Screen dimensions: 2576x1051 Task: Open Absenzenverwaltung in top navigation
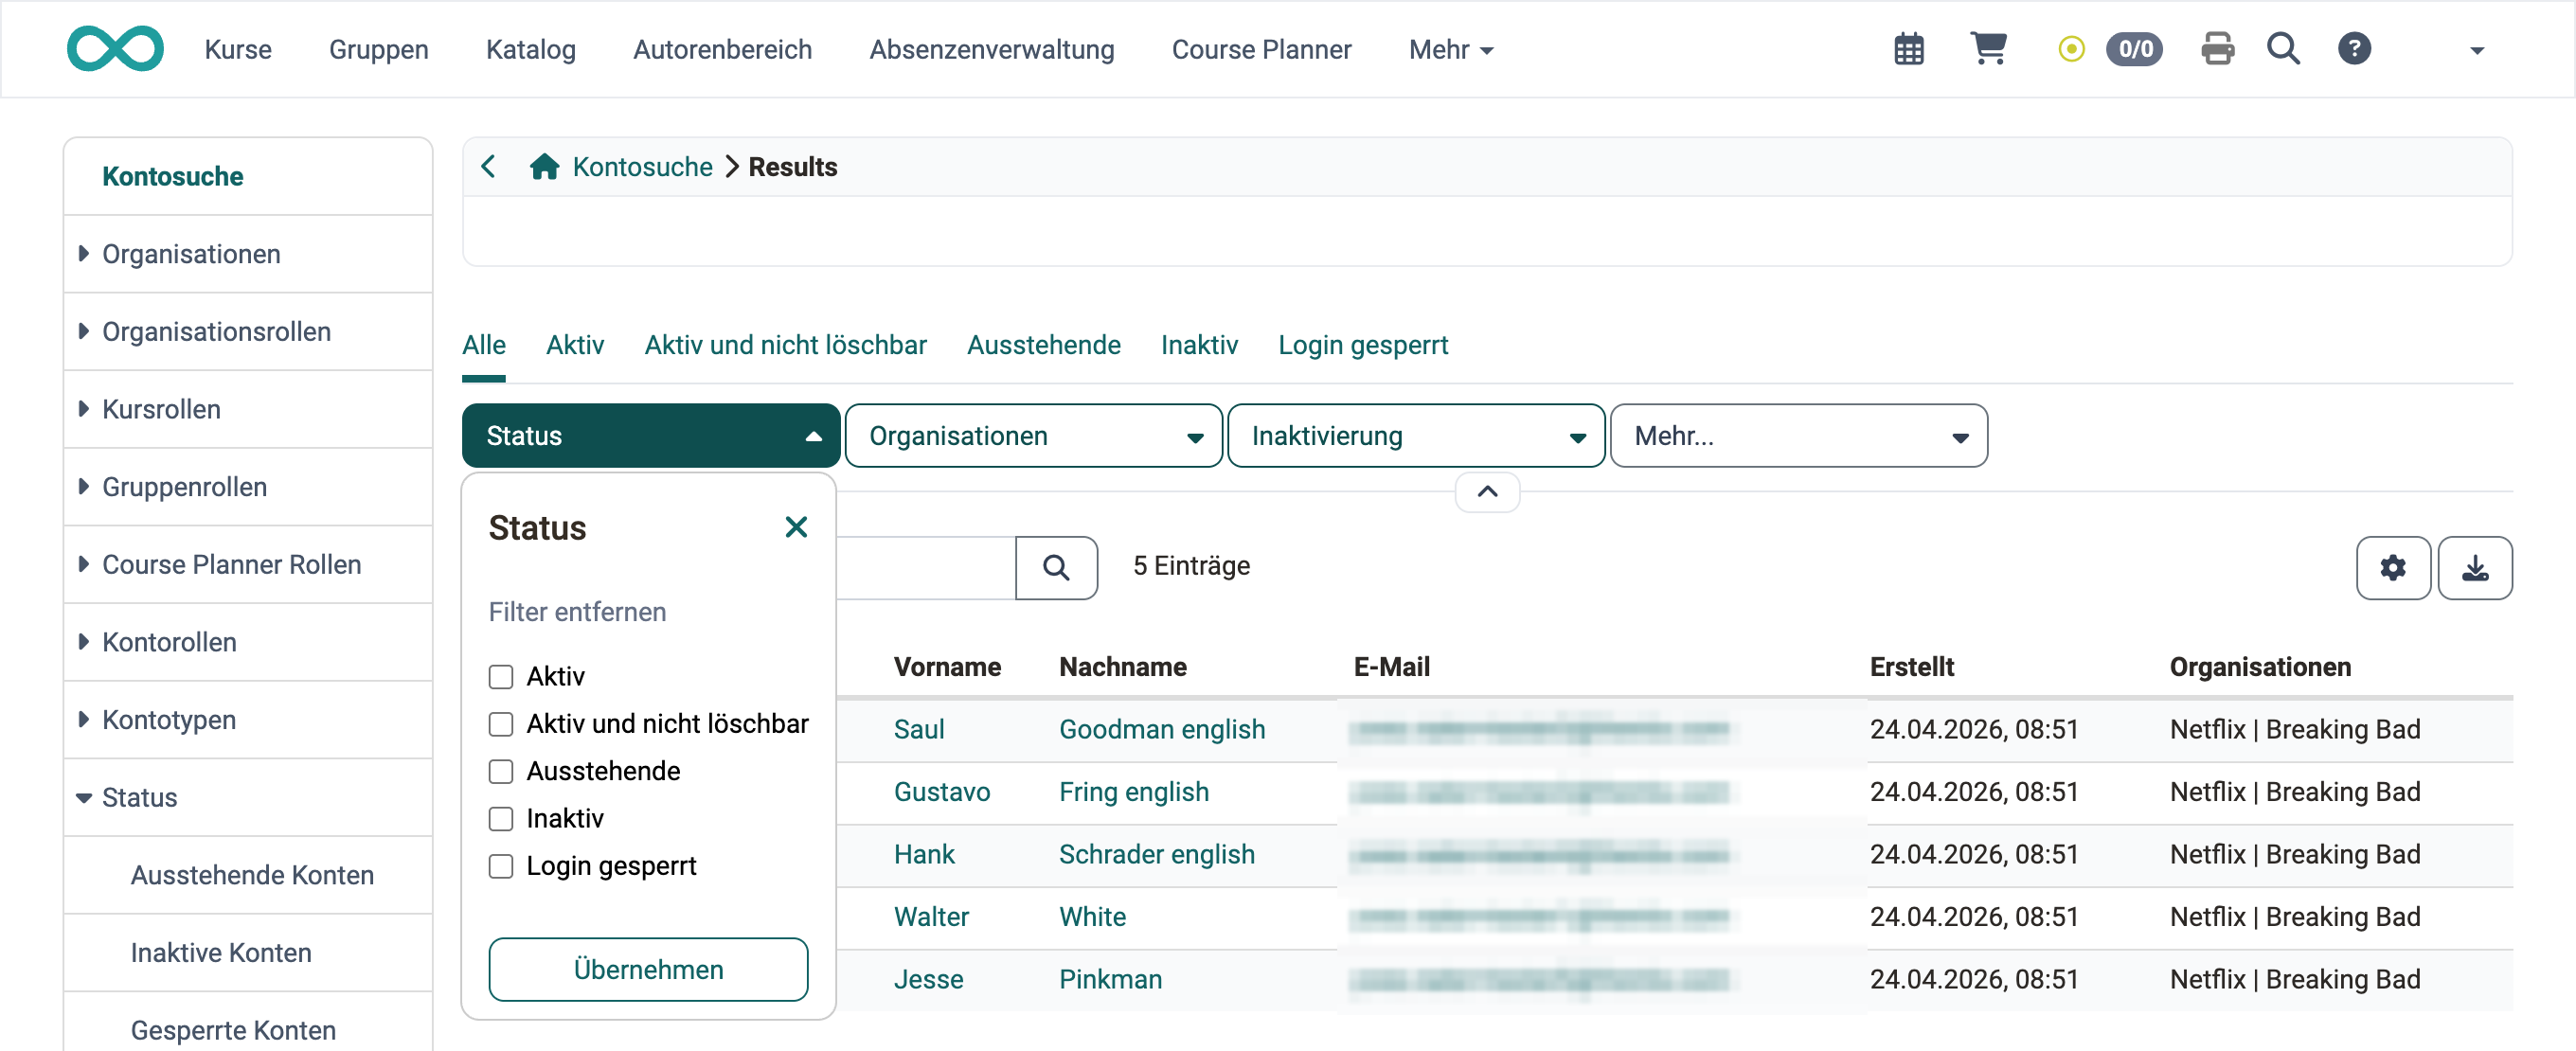click(991, 49)
